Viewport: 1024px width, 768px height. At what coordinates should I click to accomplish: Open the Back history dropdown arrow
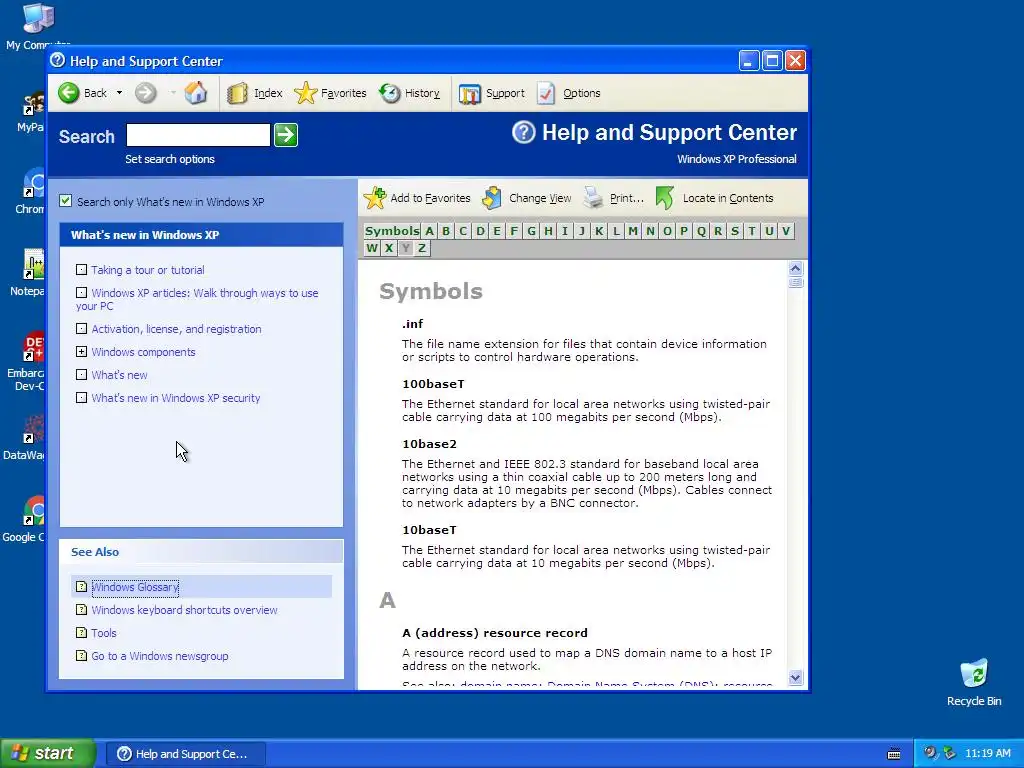click(x=119, y=93)
